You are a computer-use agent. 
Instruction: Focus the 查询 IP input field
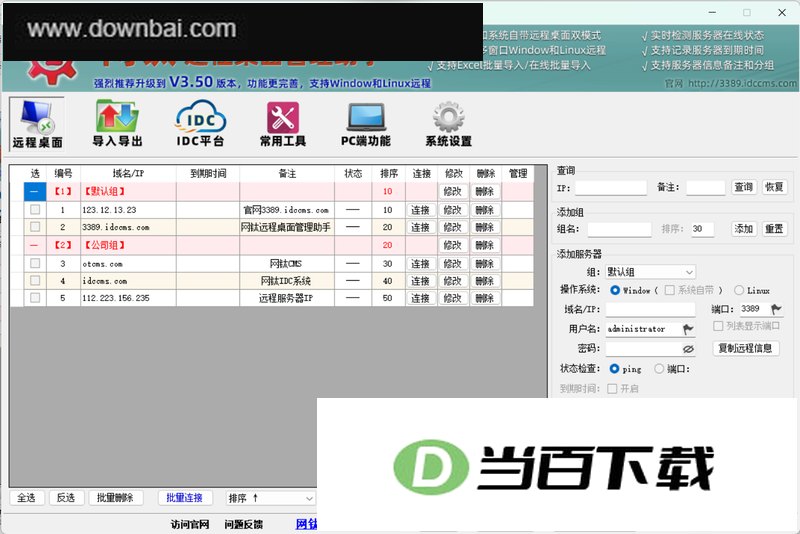point(611,188)
